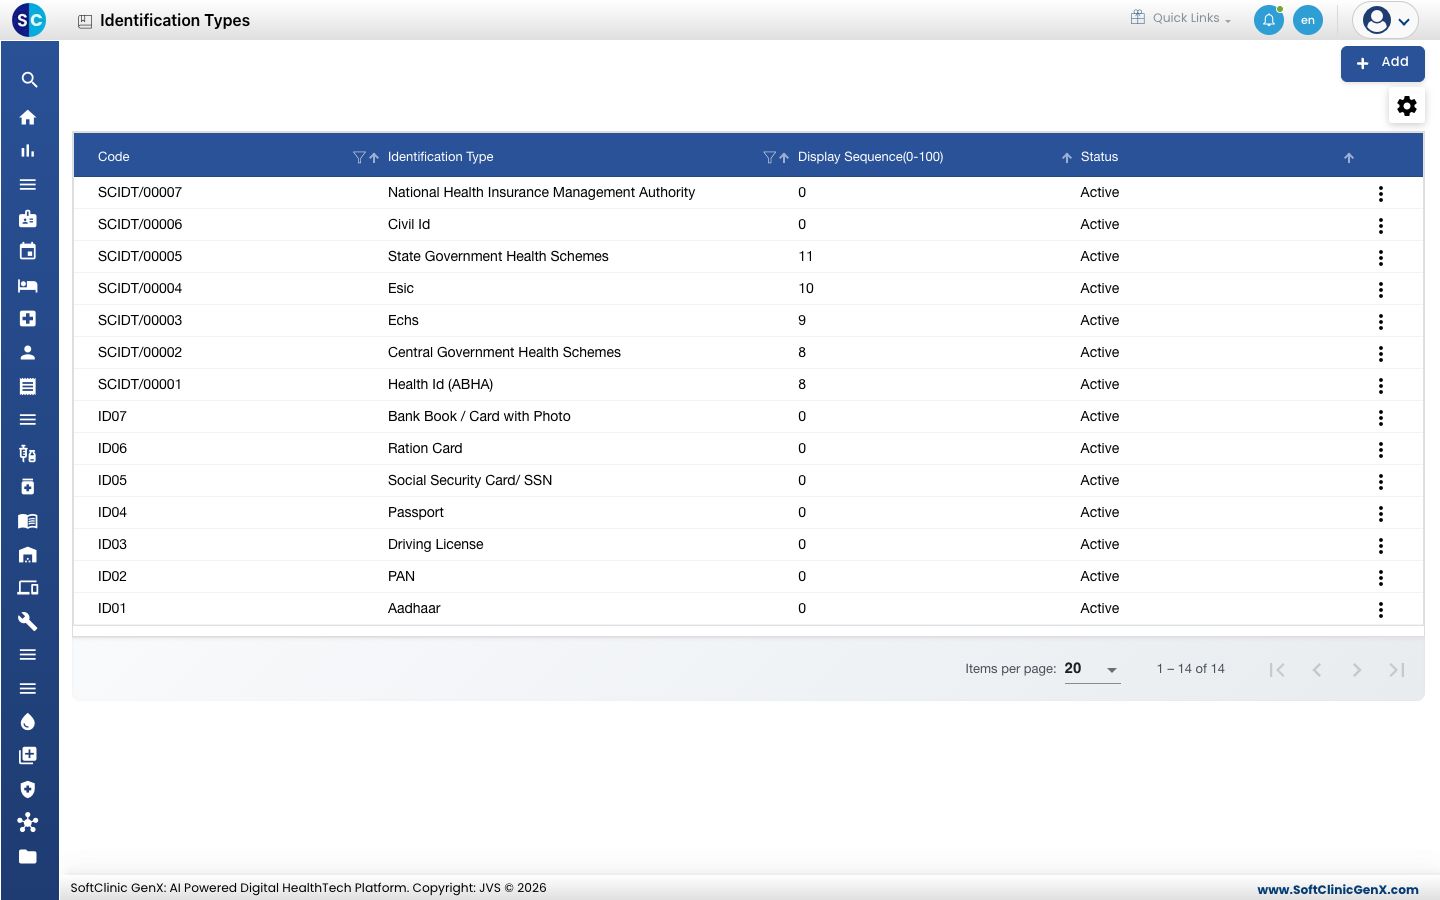This screenshot has height=900, width=1440.
Task: Open row actions for Civil Id
Action: [x=1381, y=226]
